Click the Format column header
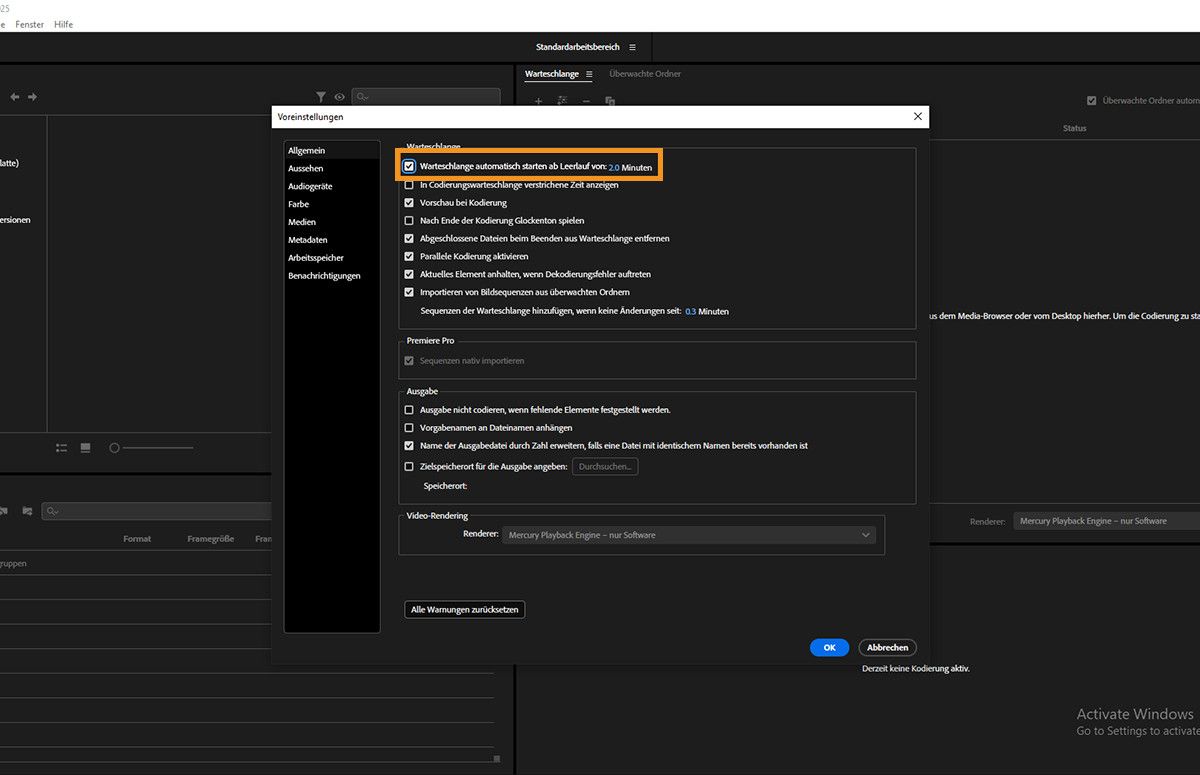This screenshot has width=1200, height=775. pyautogui.click(x=137, y=539)
